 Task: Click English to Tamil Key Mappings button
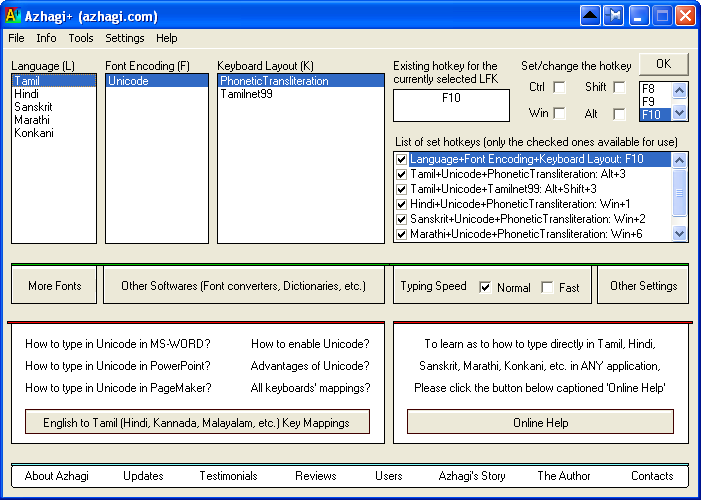pyautogui.click(x=197, y=422)
